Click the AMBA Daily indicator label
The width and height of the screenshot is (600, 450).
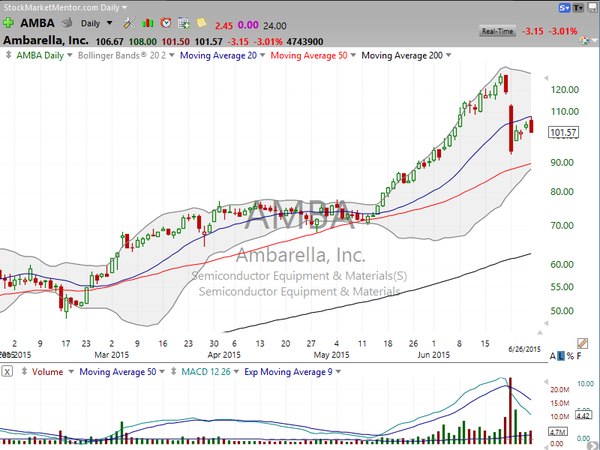[x=40, y=55]
